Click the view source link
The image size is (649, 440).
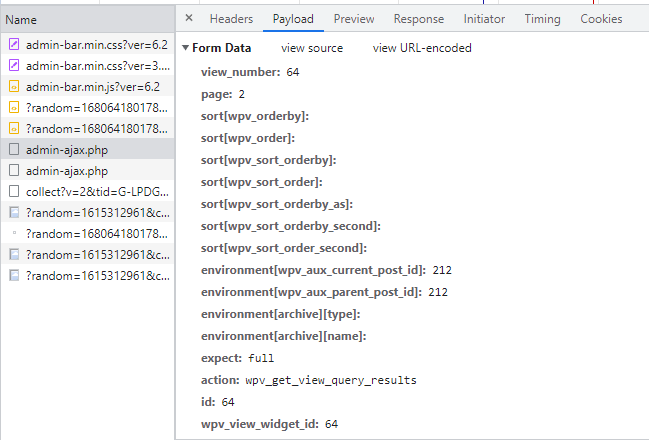tap(312, 48)
